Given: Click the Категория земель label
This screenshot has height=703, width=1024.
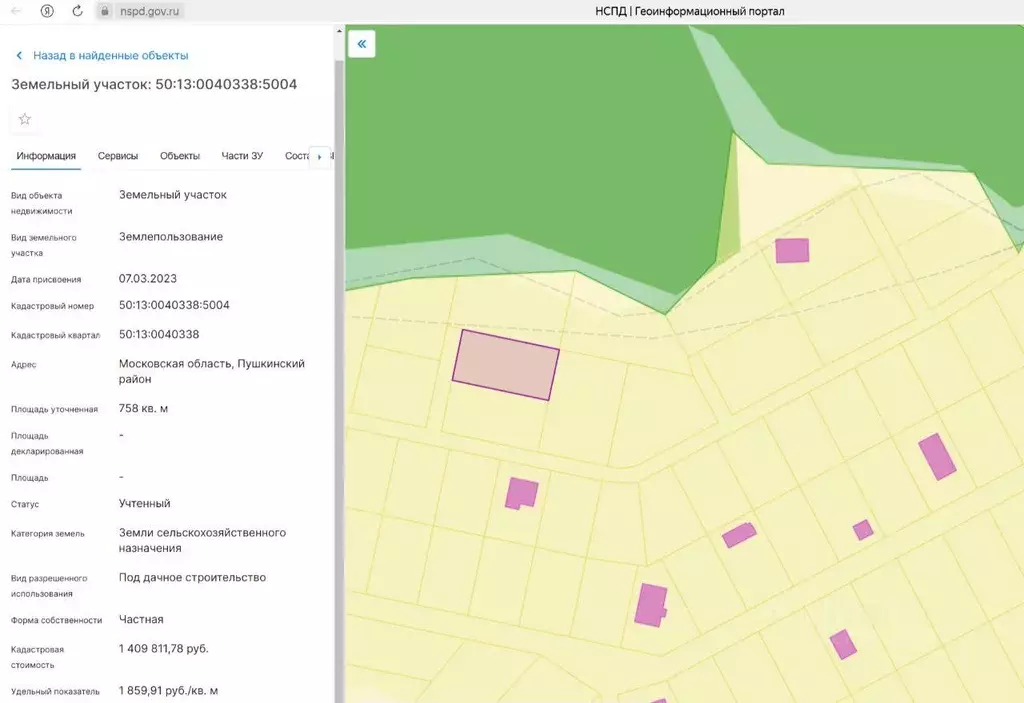Looking at the screenshot, I should click(48, 534).
